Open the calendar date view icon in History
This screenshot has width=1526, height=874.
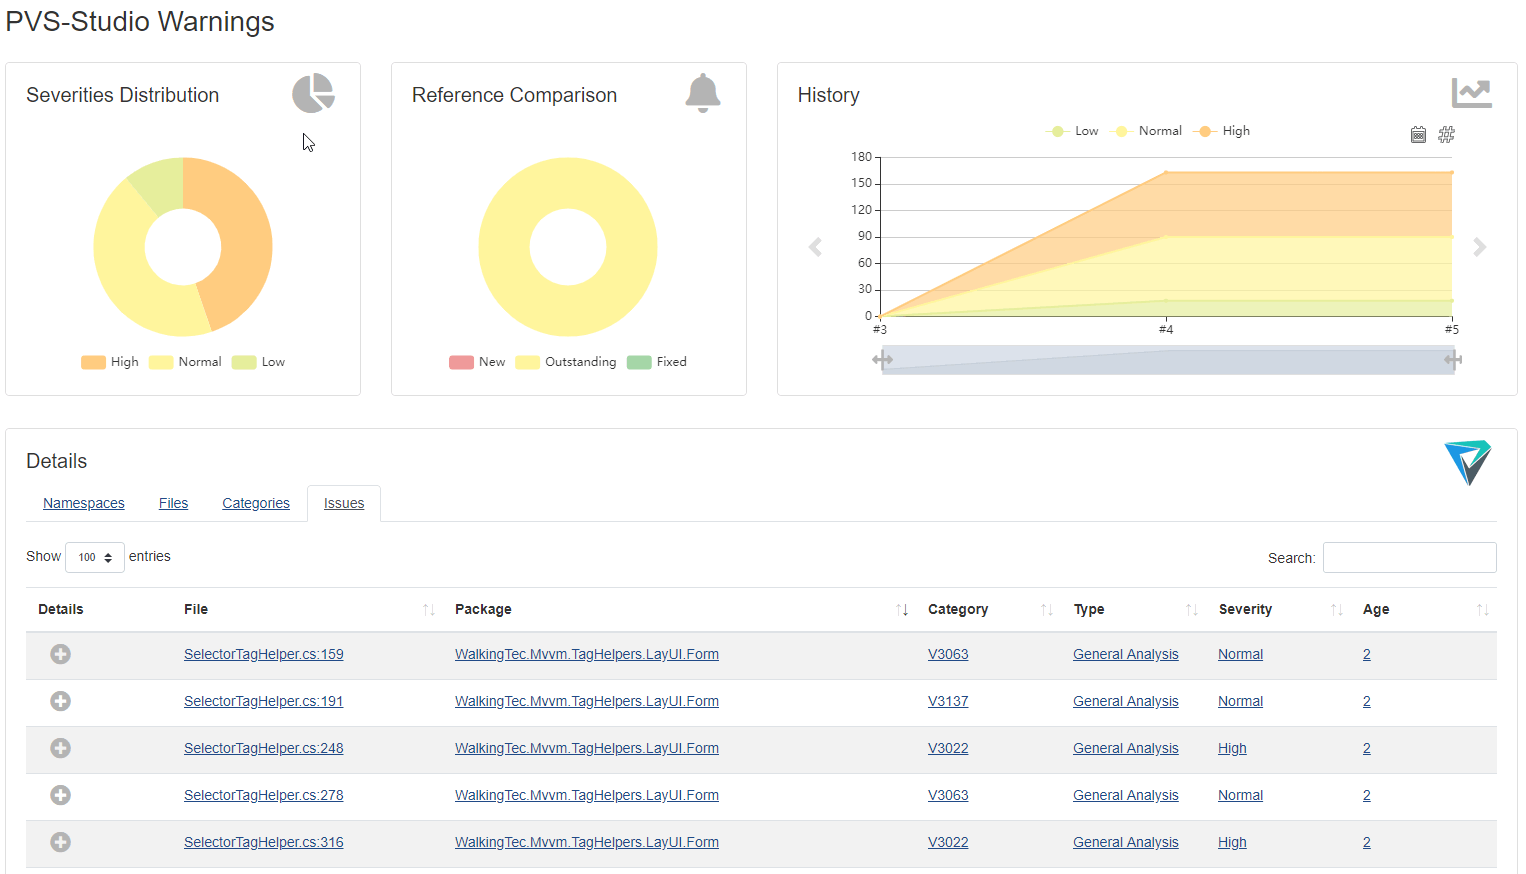1418,135
